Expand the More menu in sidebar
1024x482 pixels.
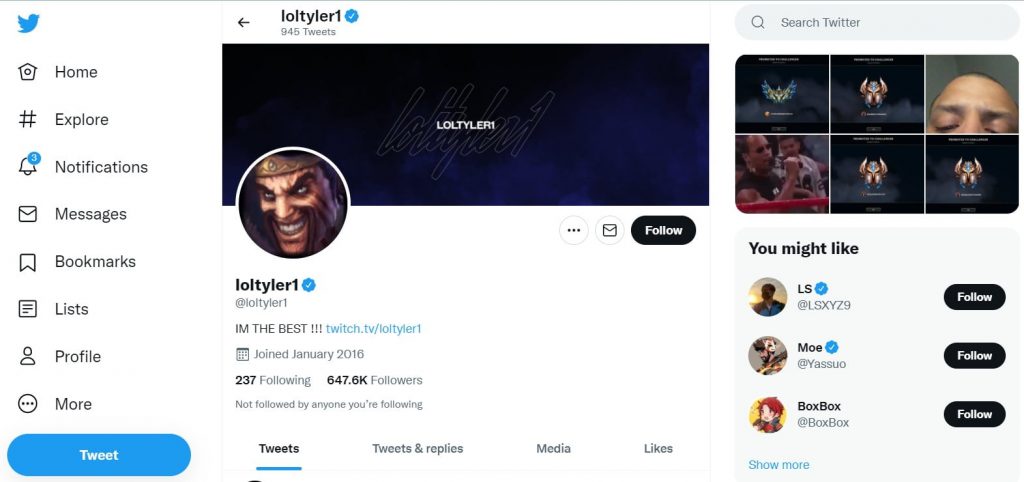click(28, 404)
